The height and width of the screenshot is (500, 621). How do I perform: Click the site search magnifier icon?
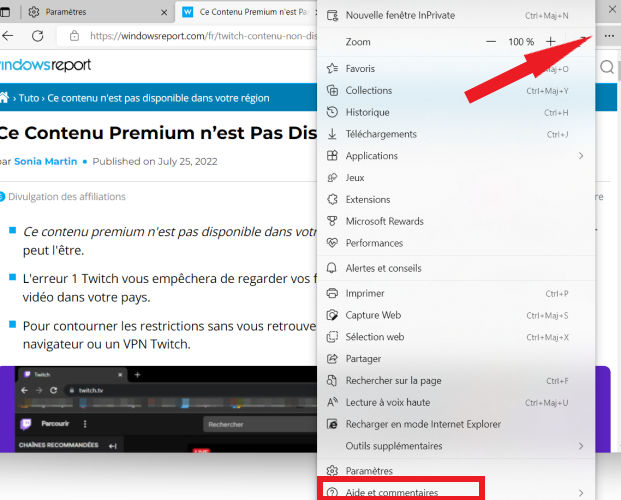607,67
